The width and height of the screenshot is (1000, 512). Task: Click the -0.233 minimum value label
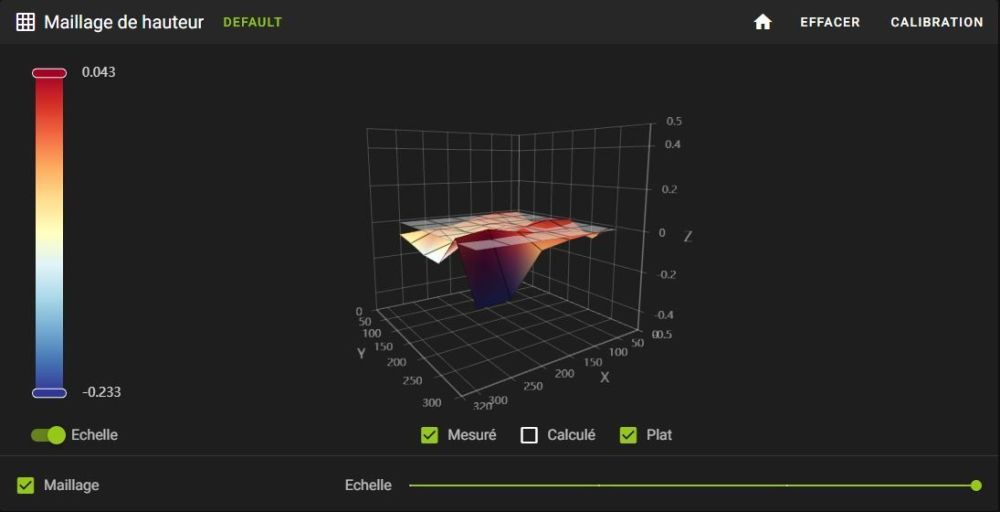[x=101, y=392]
